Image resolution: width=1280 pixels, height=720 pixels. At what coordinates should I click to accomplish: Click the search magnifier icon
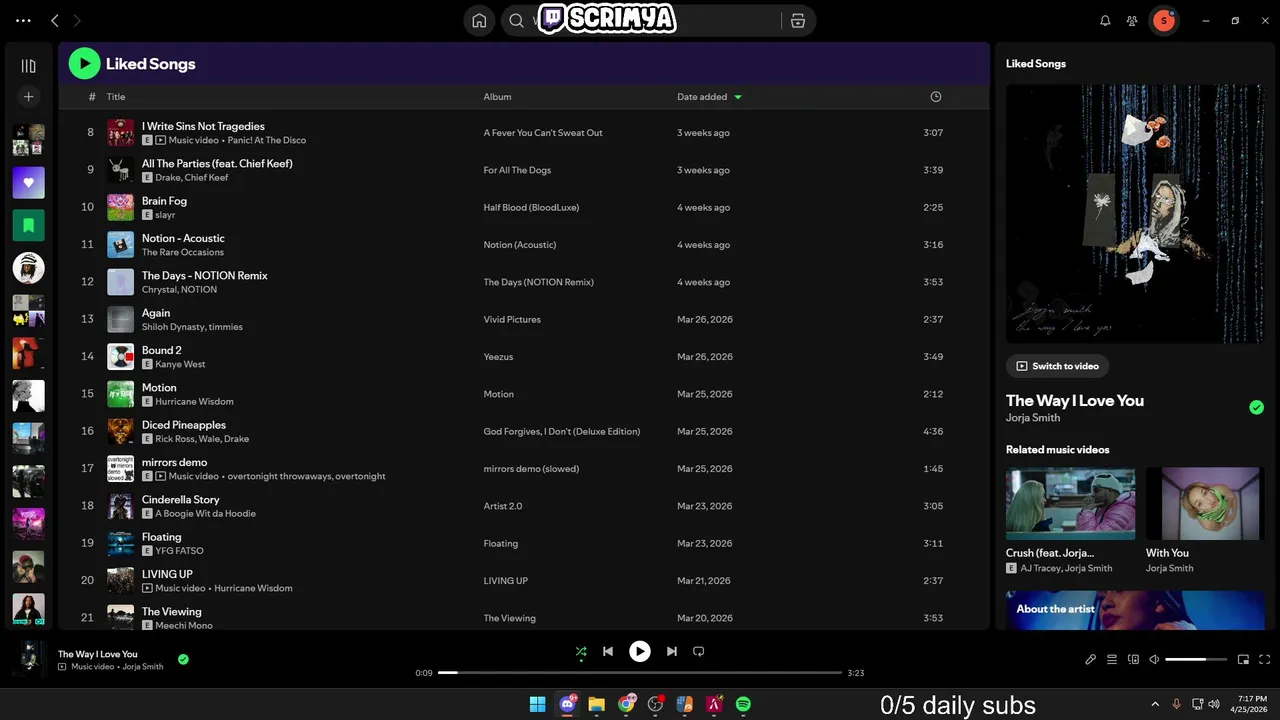(x=516, y=20)
